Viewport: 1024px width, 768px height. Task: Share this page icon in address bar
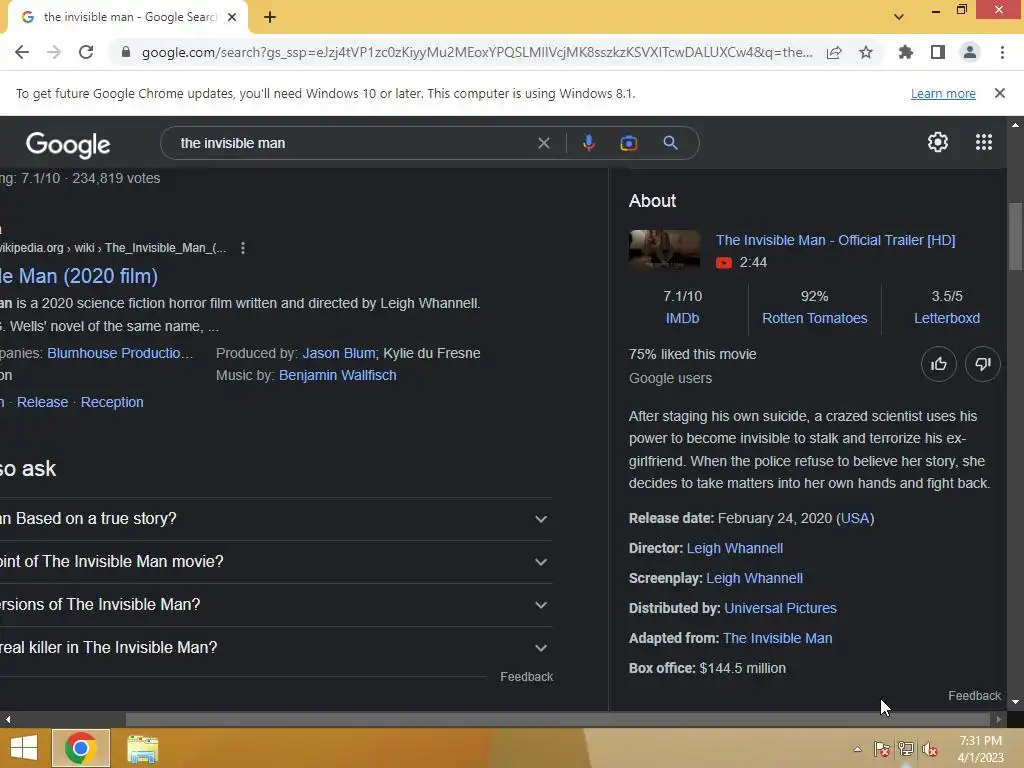click(x=834, y=52)
